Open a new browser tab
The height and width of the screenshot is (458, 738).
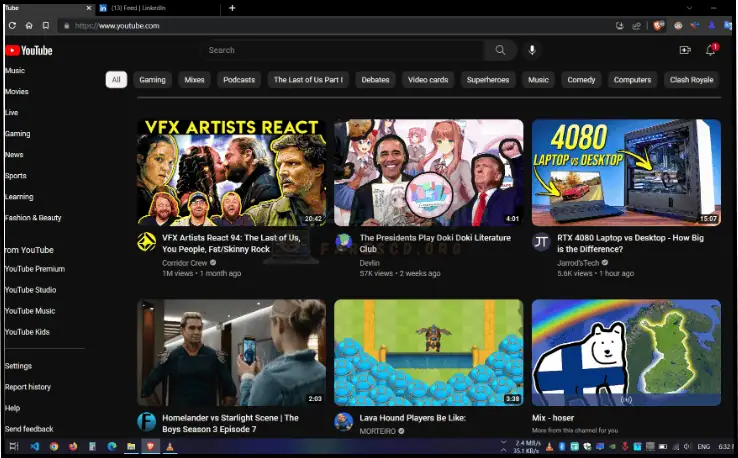point(232,8)
